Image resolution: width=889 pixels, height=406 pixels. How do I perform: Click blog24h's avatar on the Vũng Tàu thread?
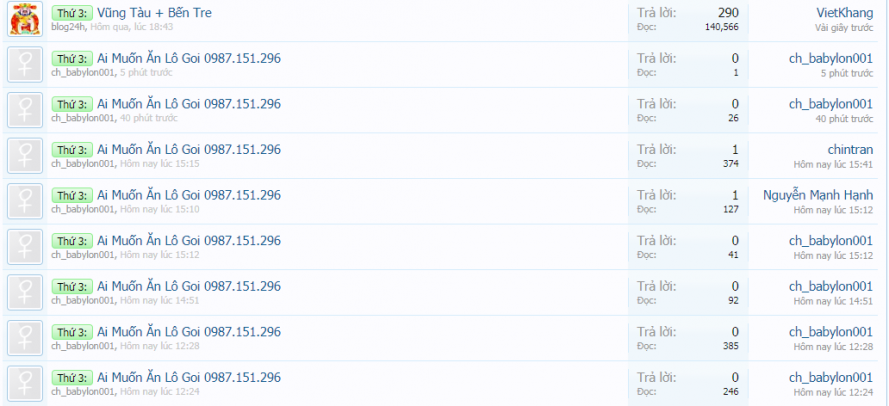[24, 19]
